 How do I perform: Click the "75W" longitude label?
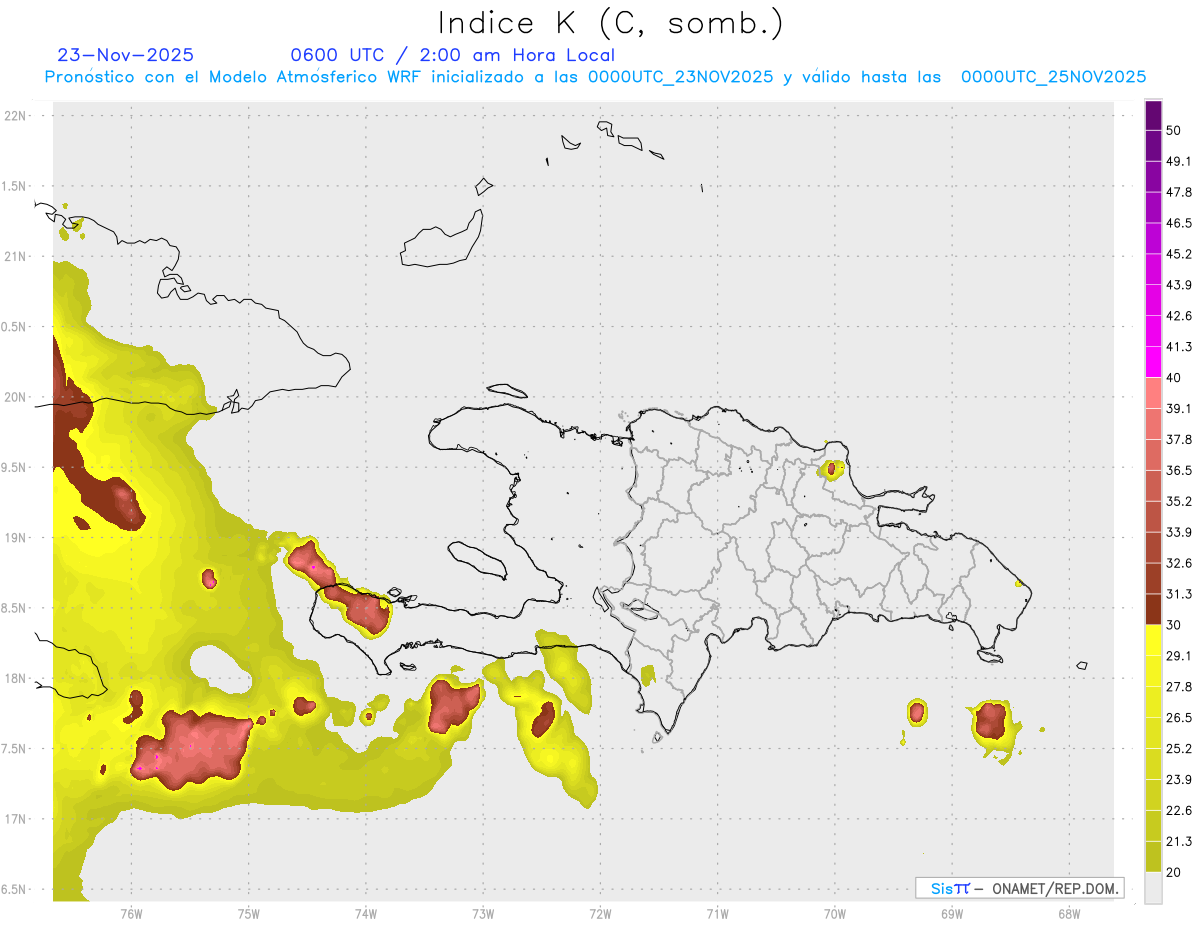click(248, 914)
